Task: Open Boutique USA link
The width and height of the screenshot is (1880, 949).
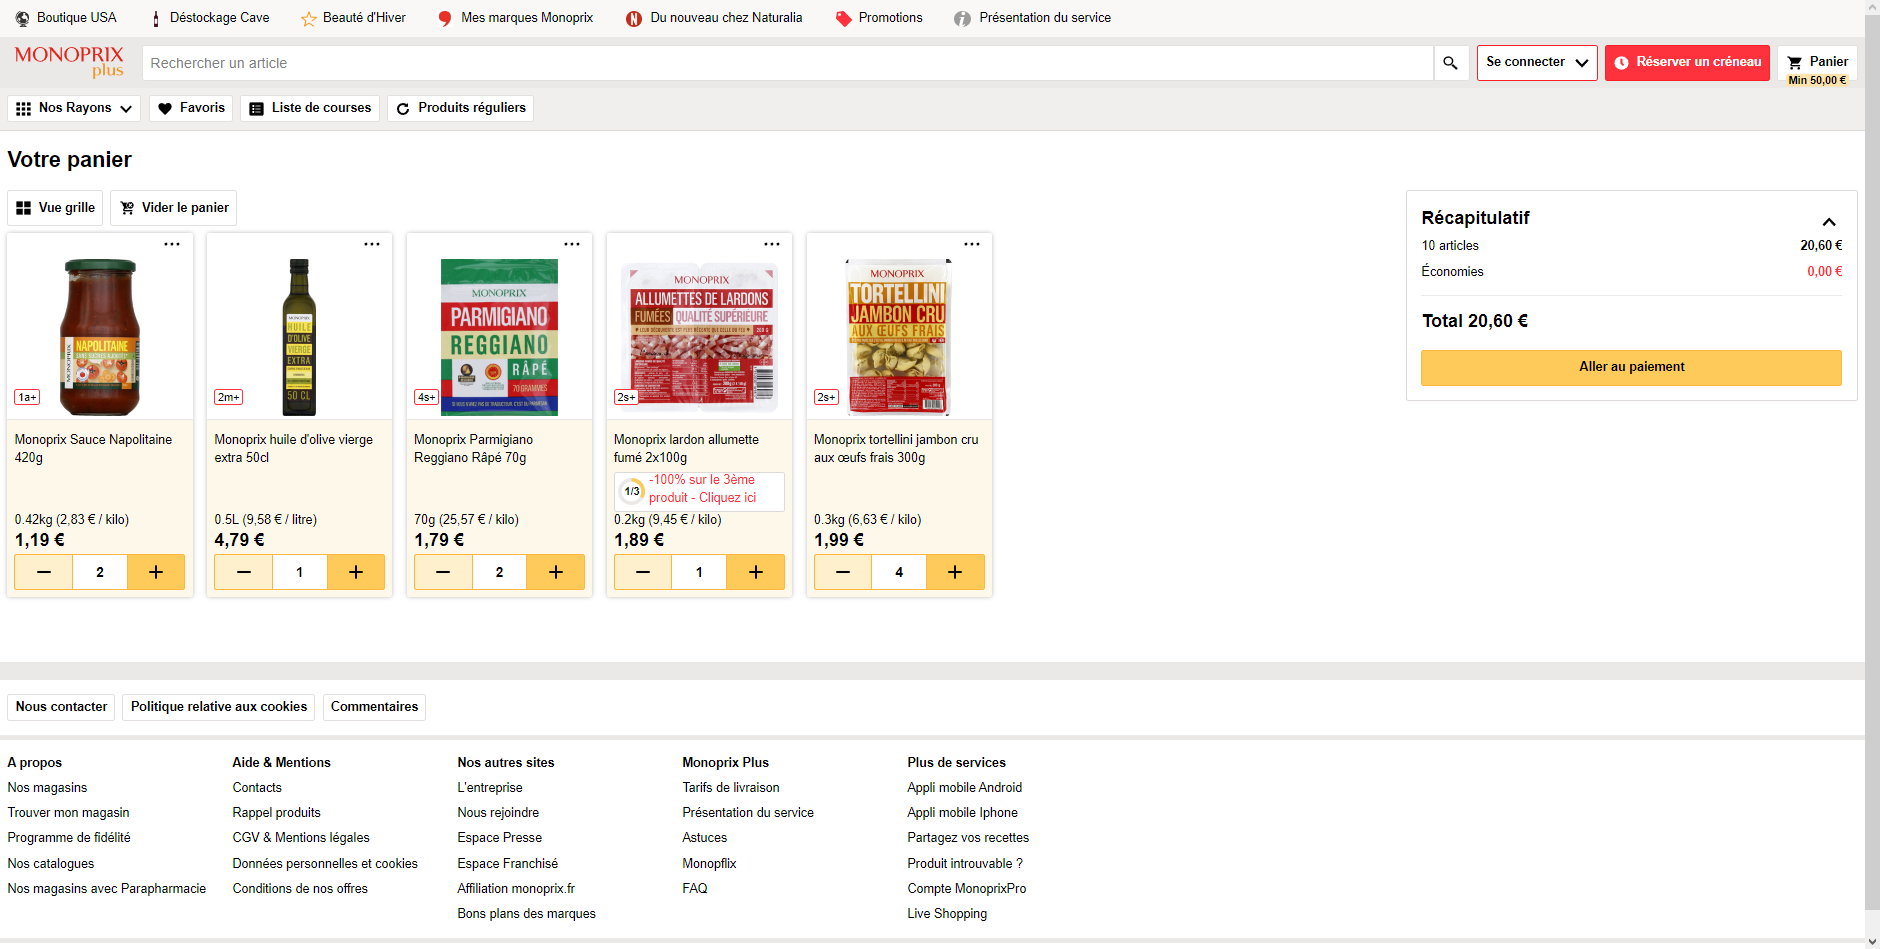Action: (66, 18)
